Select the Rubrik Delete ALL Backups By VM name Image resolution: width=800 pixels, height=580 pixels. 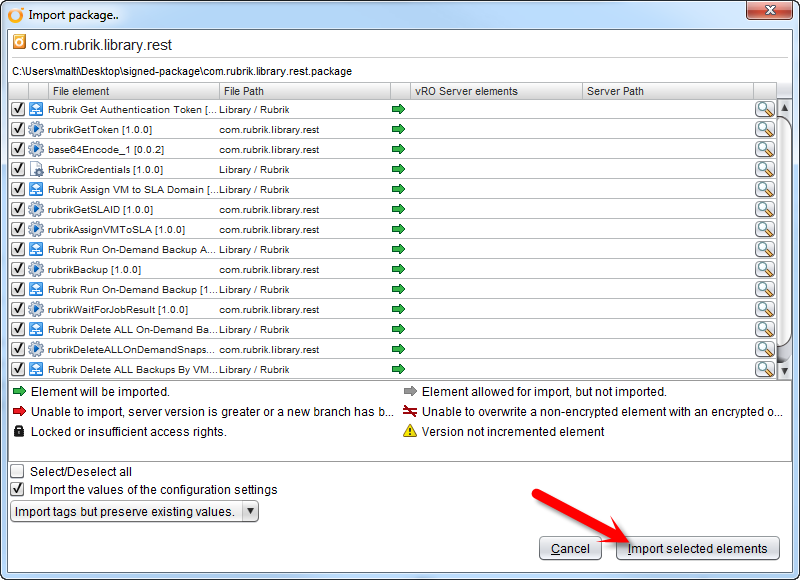[133, 369]
